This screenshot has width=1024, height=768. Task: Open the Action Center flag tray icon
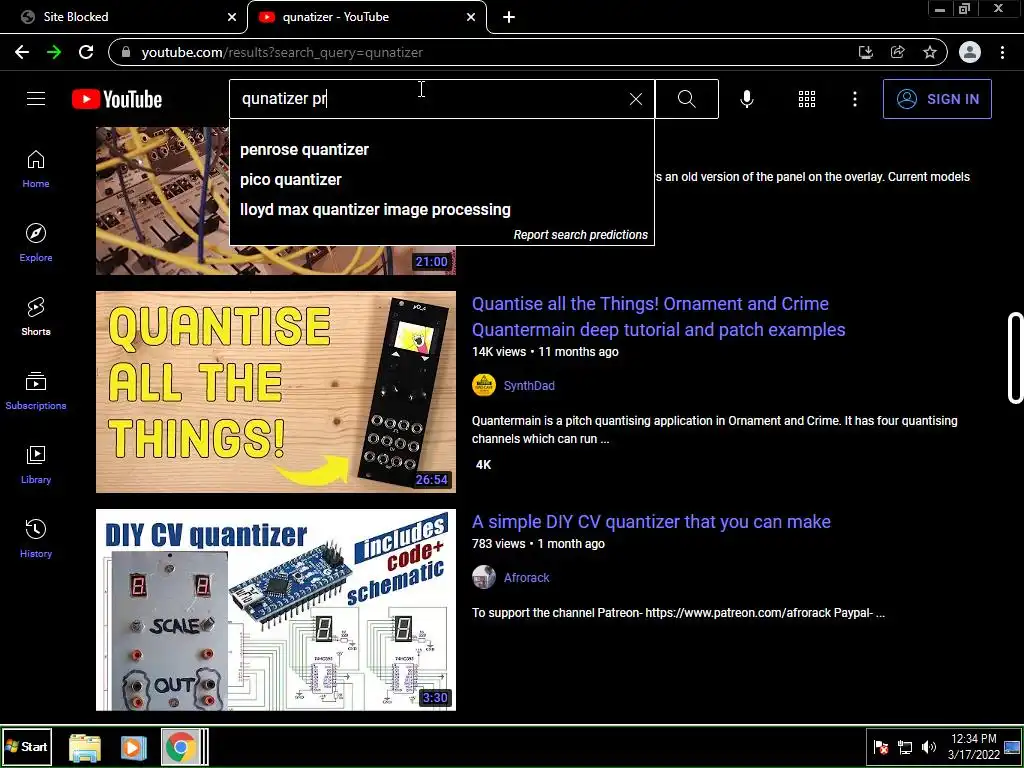pos(881,747)
